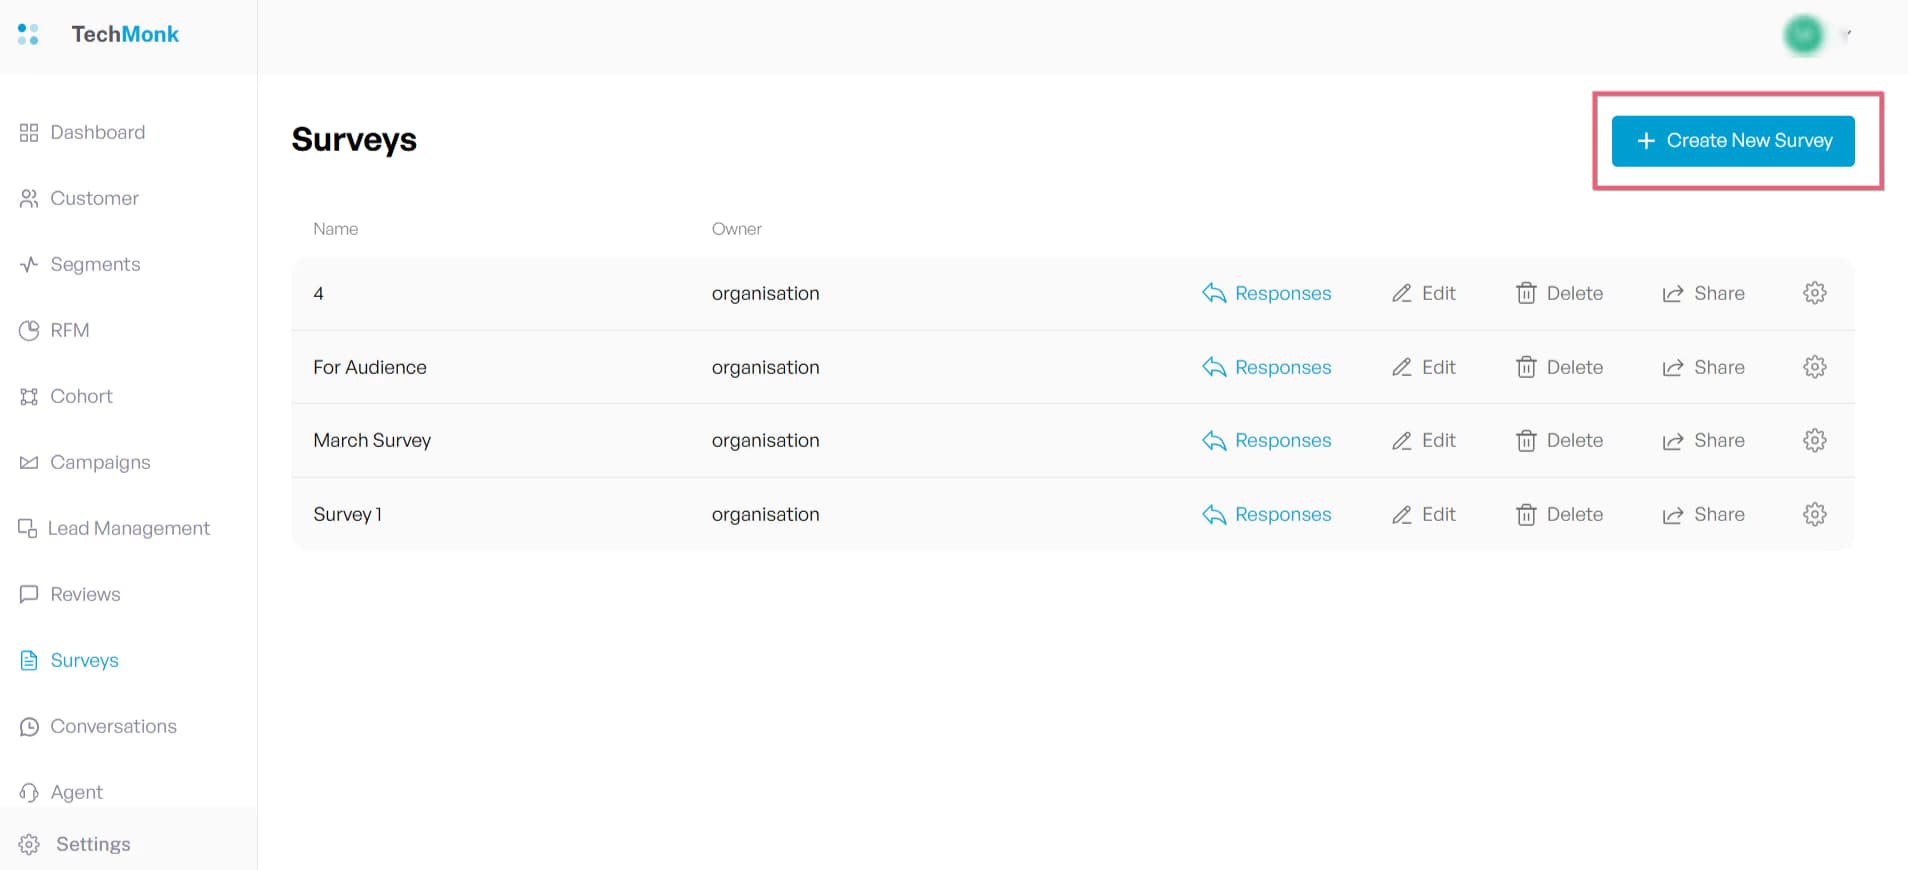
Task: Select the survey name 'March Survey'
Action: click(372, 440)
